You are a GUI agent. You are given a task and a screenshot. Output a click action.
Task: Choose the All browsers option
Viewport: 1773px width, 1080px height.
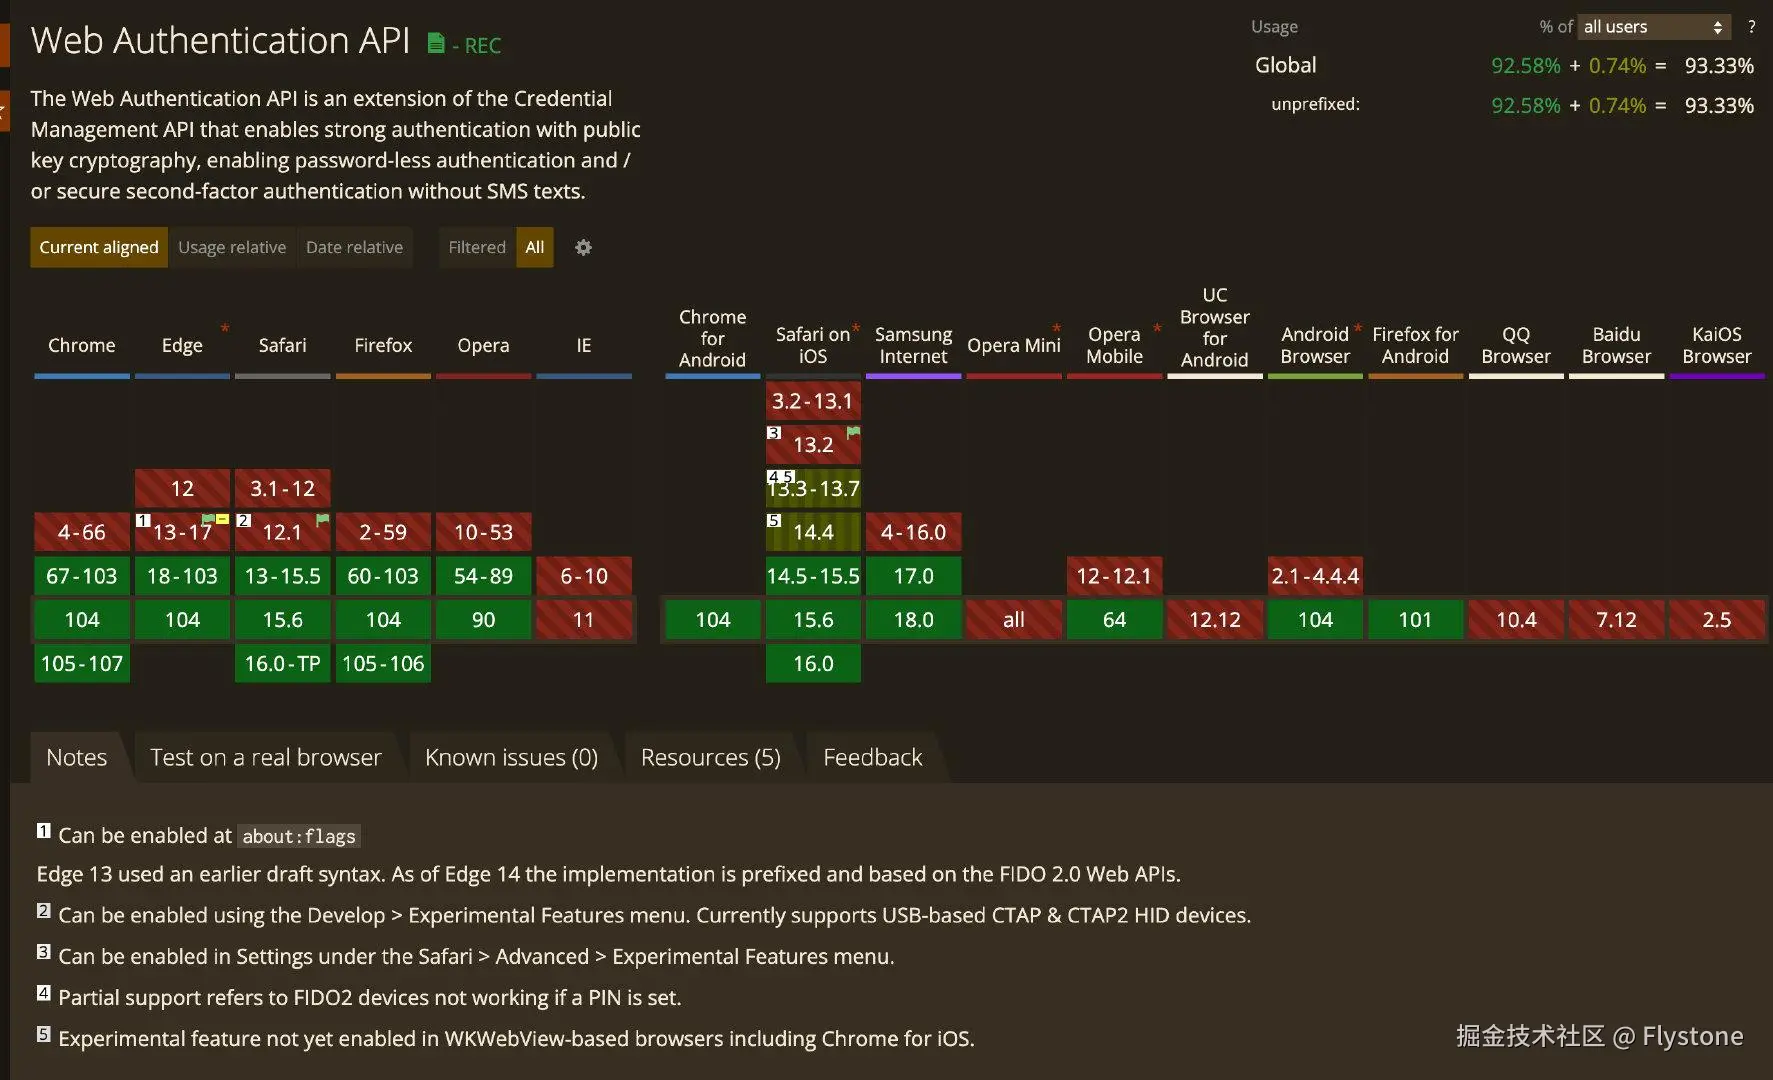point(535,247)
